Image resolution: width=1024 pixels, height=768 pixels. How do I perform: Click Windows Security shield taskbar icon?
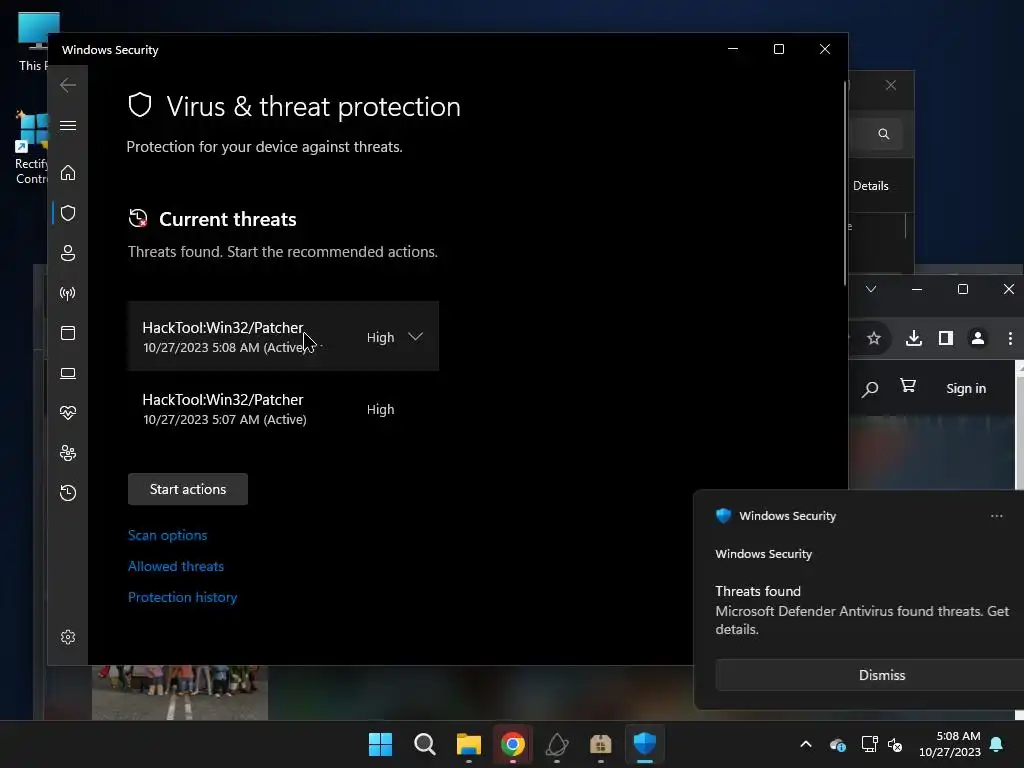click(x=645, y=744)
